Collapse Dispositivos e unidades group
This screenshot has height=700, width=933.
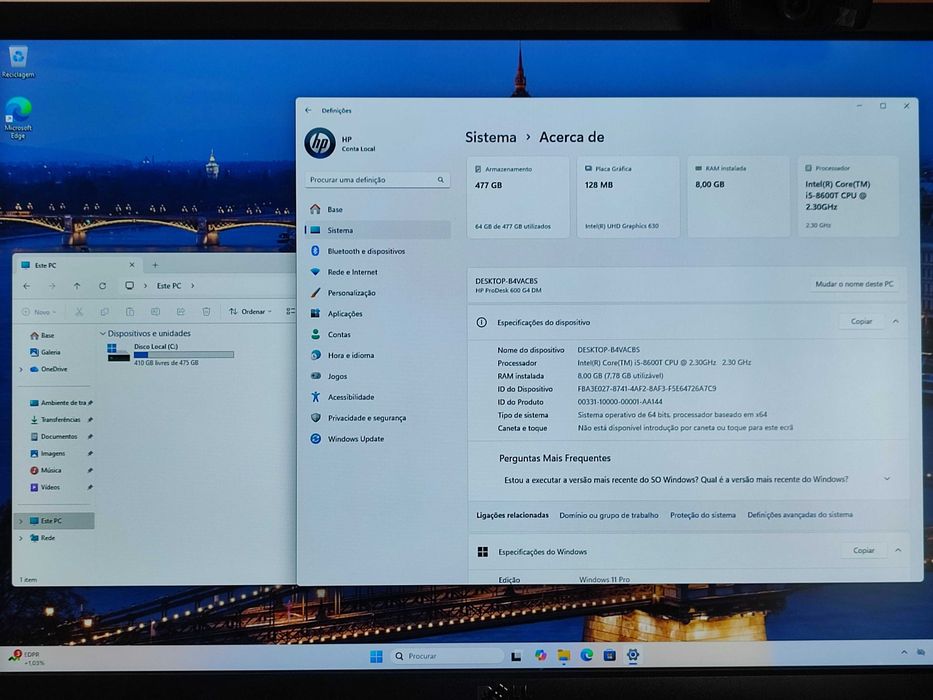click(102, 334)
